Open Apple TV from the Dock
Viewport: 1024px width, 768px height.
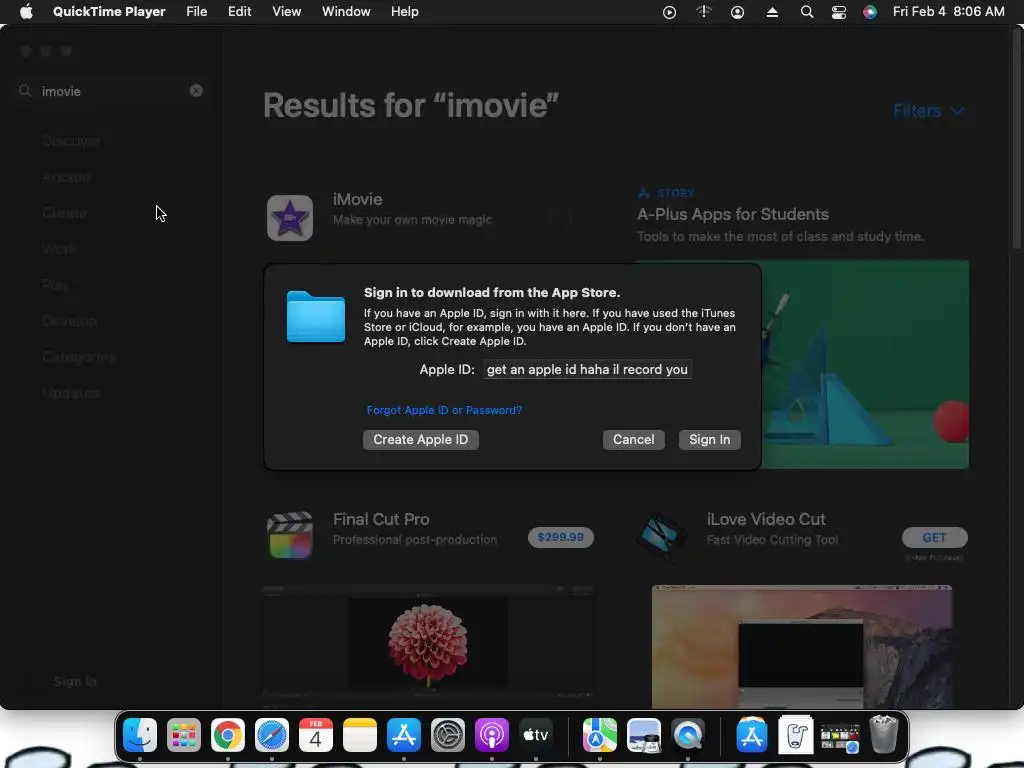click(536, 735)
